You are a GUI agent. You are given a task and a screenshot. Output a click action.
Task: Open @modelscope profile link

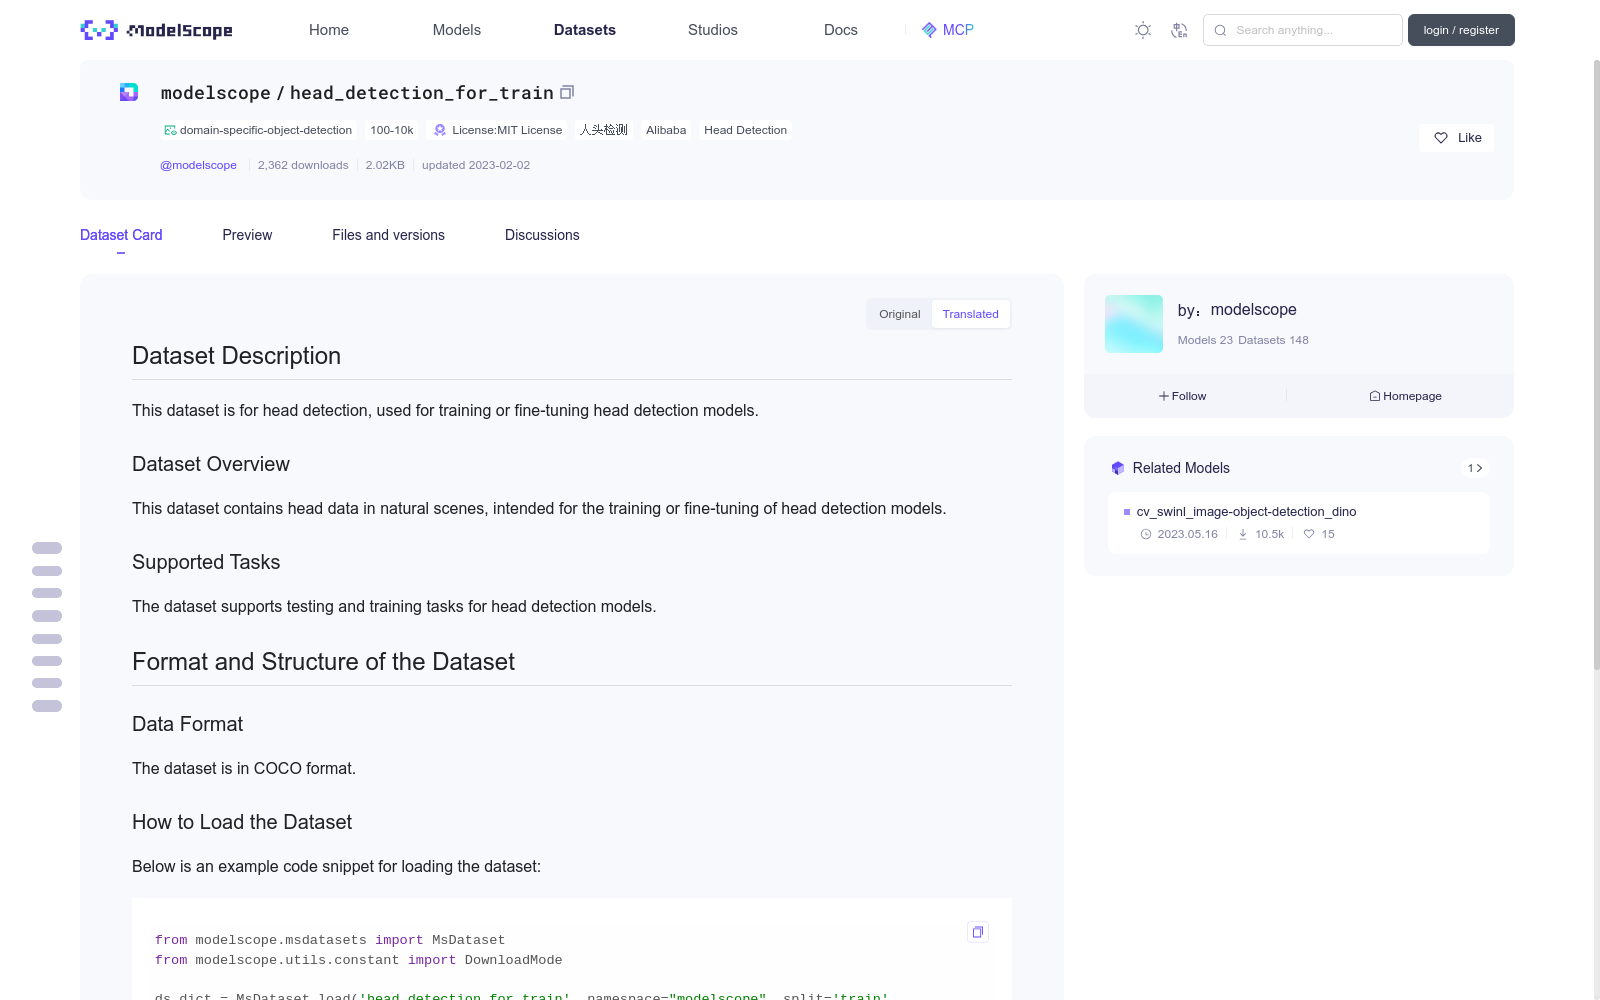pos(198,165)
